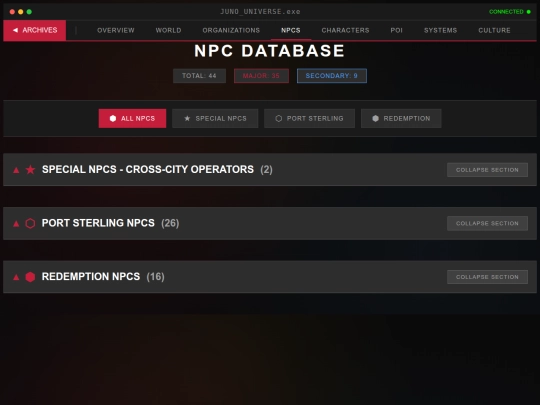Screen dimensions: 540x405
Task: Click the filled hexagon of Redemption section
Action: 30,277
